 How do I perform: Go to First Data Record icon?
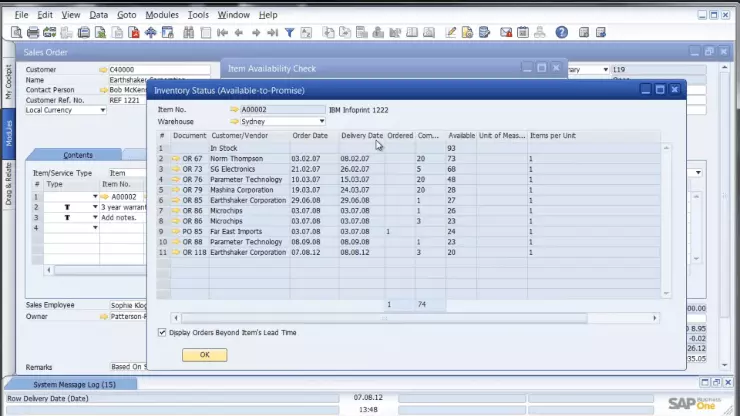[x=222, y=33]
